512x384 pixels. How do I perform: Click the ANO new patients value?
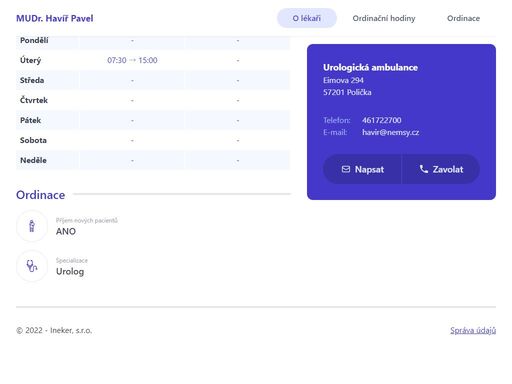coord(66,231)
